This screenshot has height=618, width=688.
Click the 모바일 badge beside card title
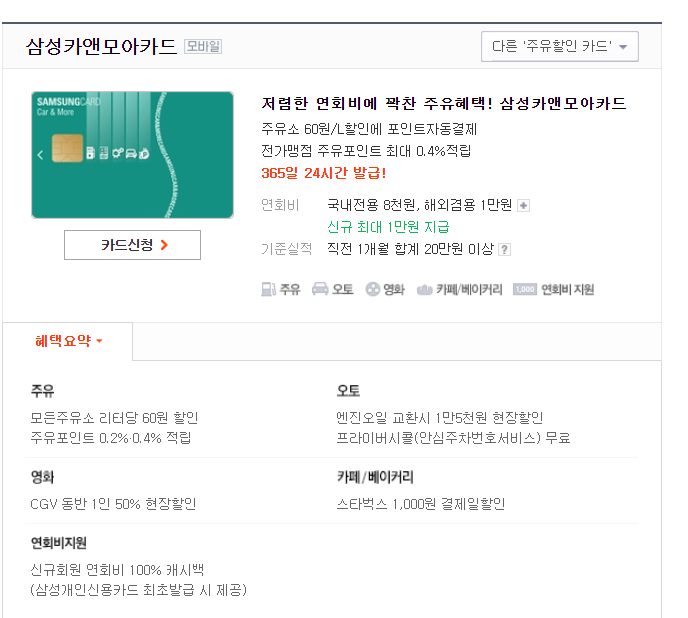[x=203, y=46]
